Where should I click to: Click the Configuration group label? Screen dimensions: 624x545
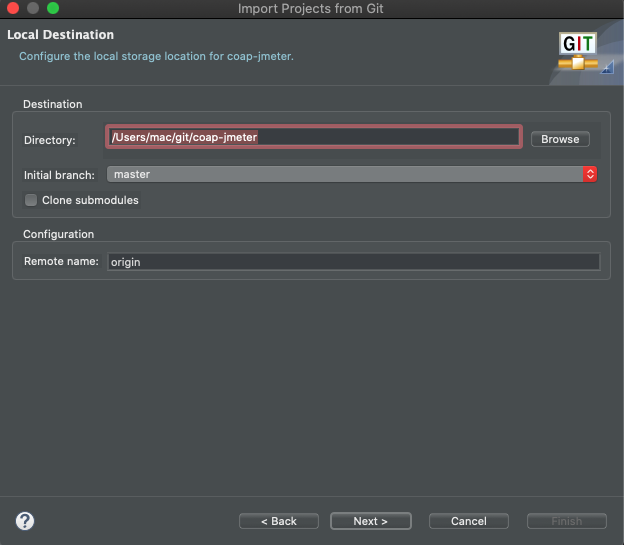(58, 234)
